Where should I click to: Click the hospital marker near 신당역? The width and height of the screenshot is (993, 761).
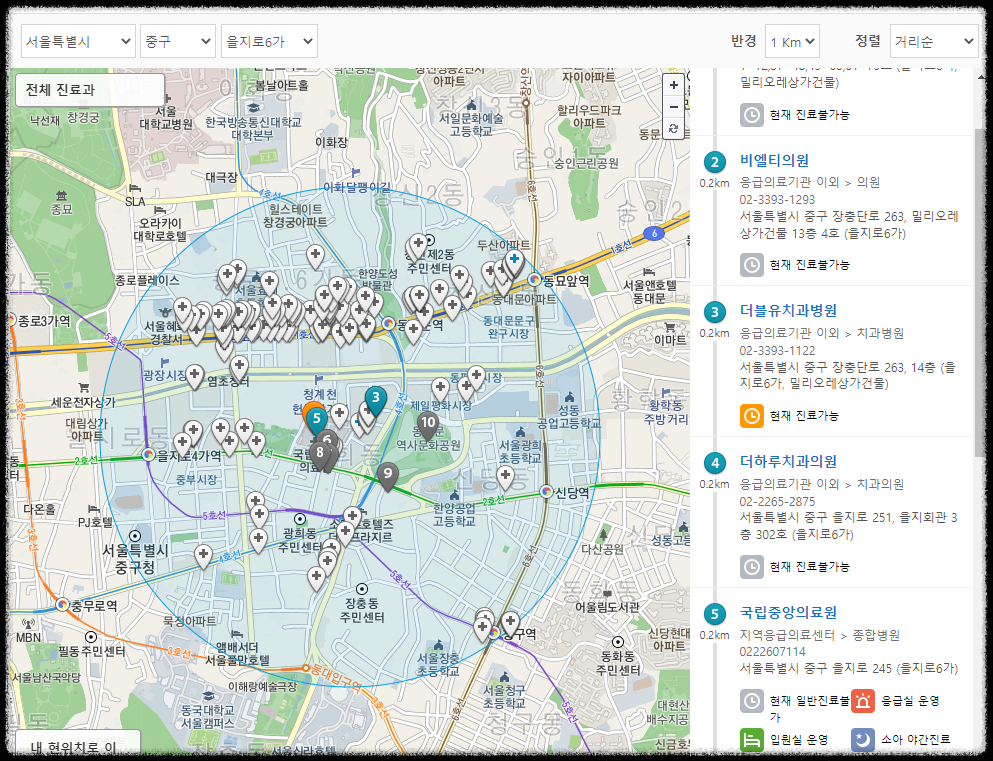click(505, 477)
